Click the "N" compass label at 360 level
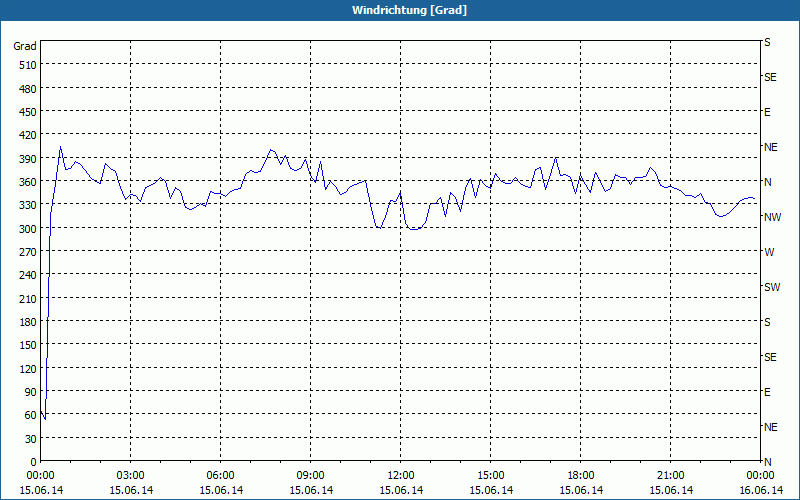800x500 pixels. click(767, 182)
